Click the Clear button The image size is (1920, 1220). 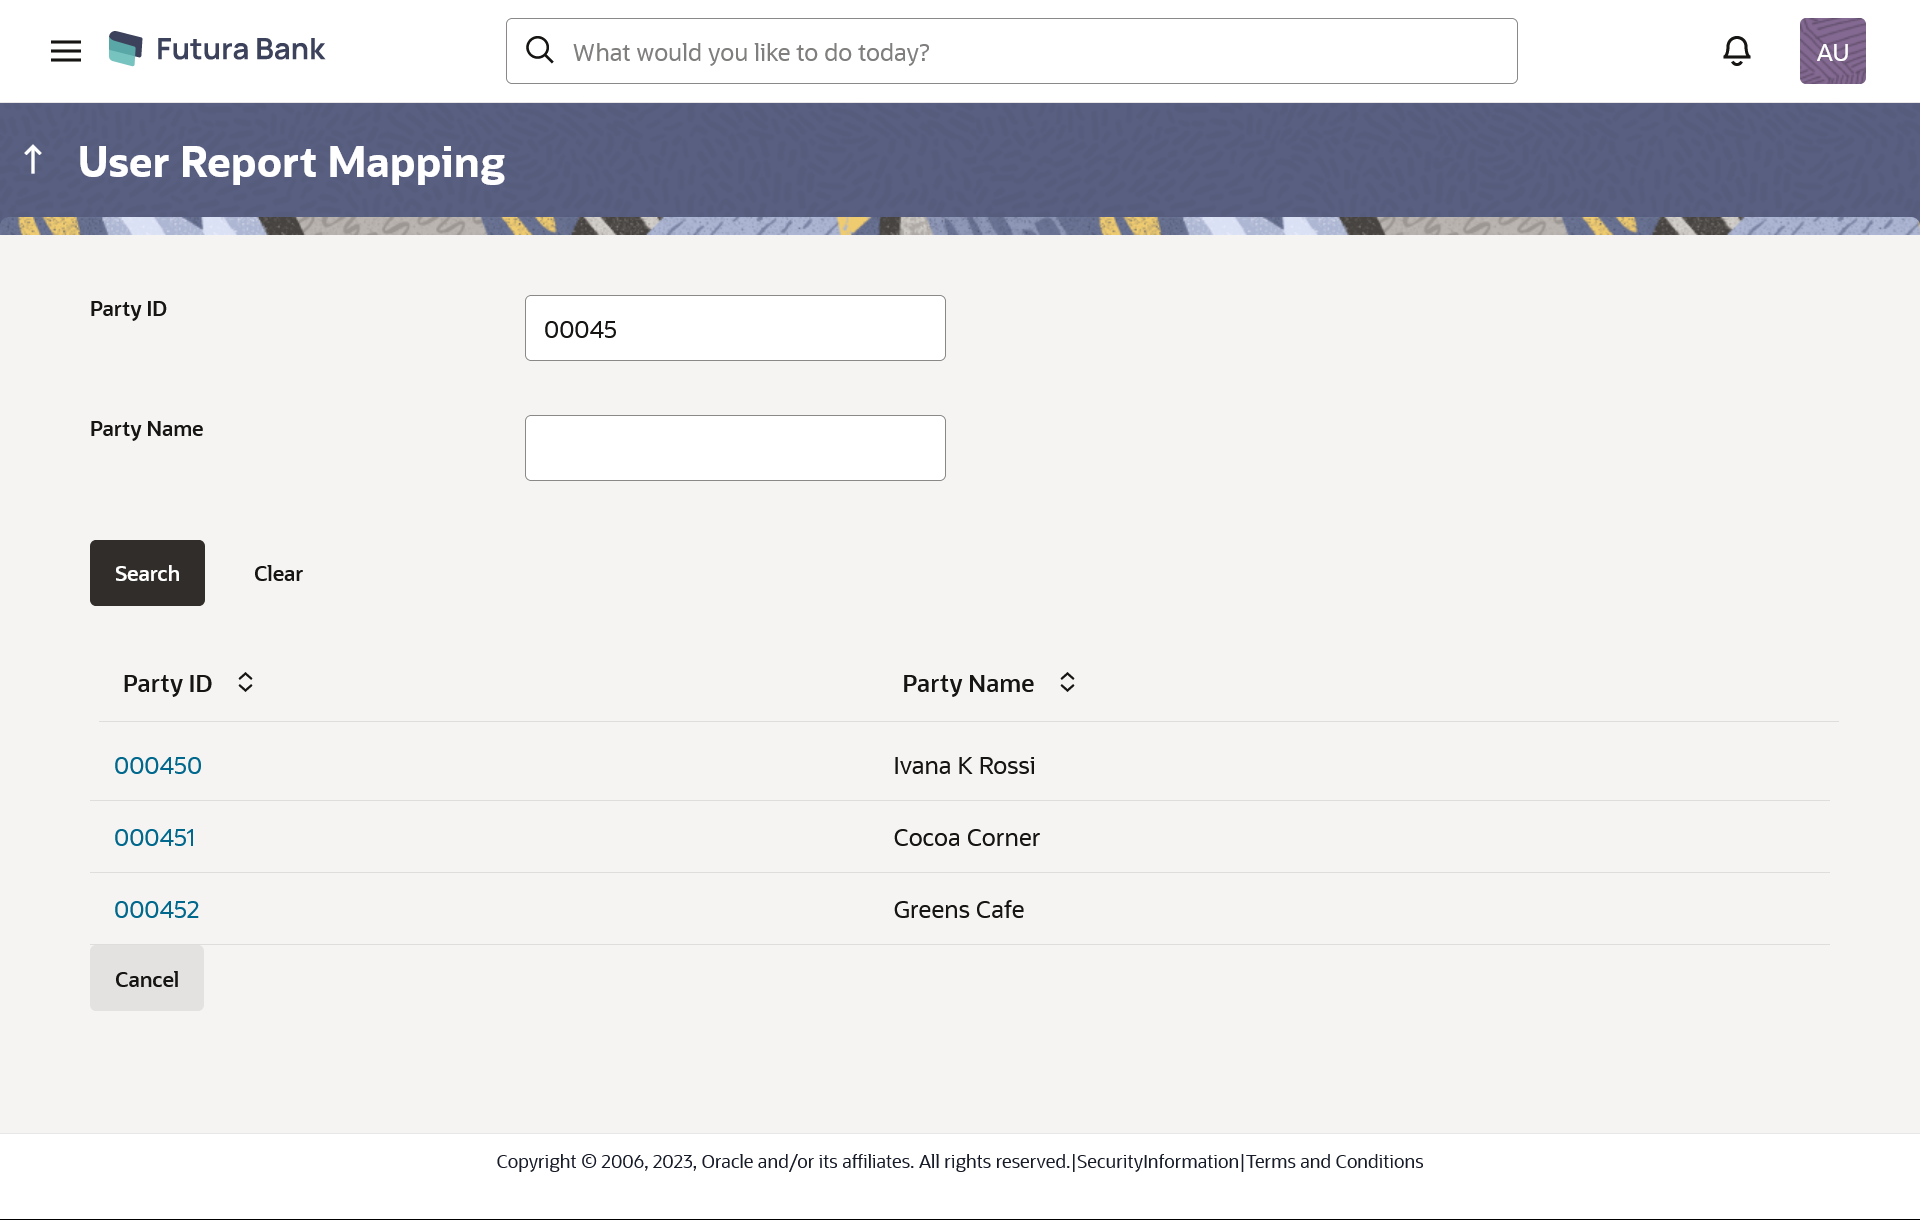click(278, 573)
